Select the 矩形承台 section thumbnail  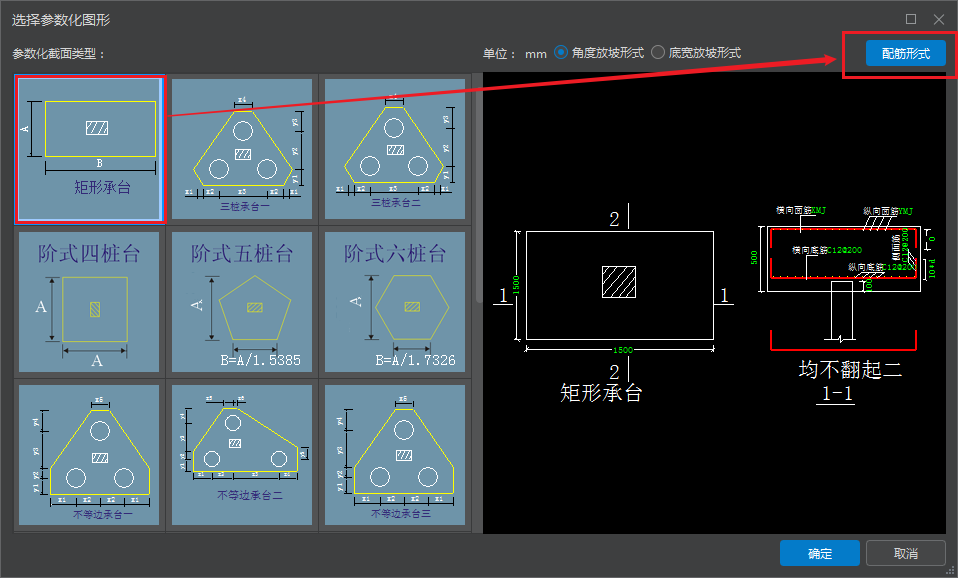tap(89, 149)
